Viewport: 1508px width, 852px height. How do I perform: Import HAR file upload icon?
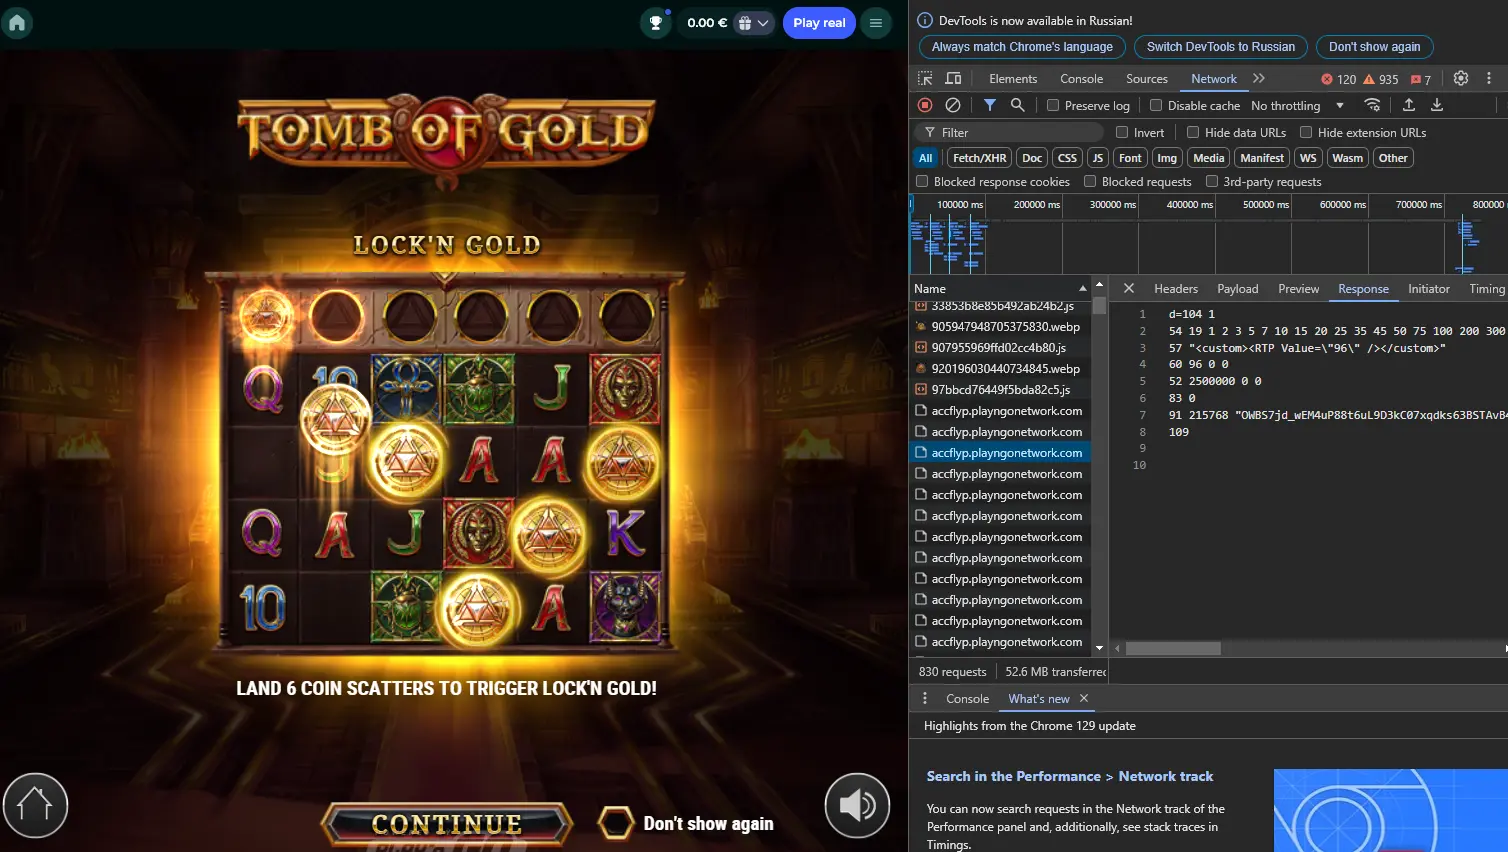pos(1409,105)
